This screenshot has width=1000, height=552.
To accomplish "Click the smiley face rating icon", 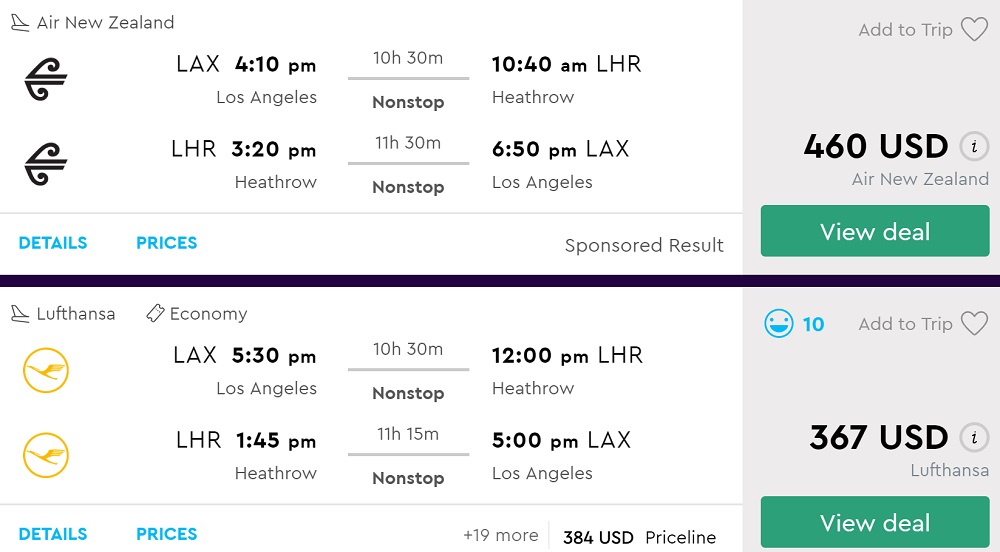I will [x=778, y=324].
